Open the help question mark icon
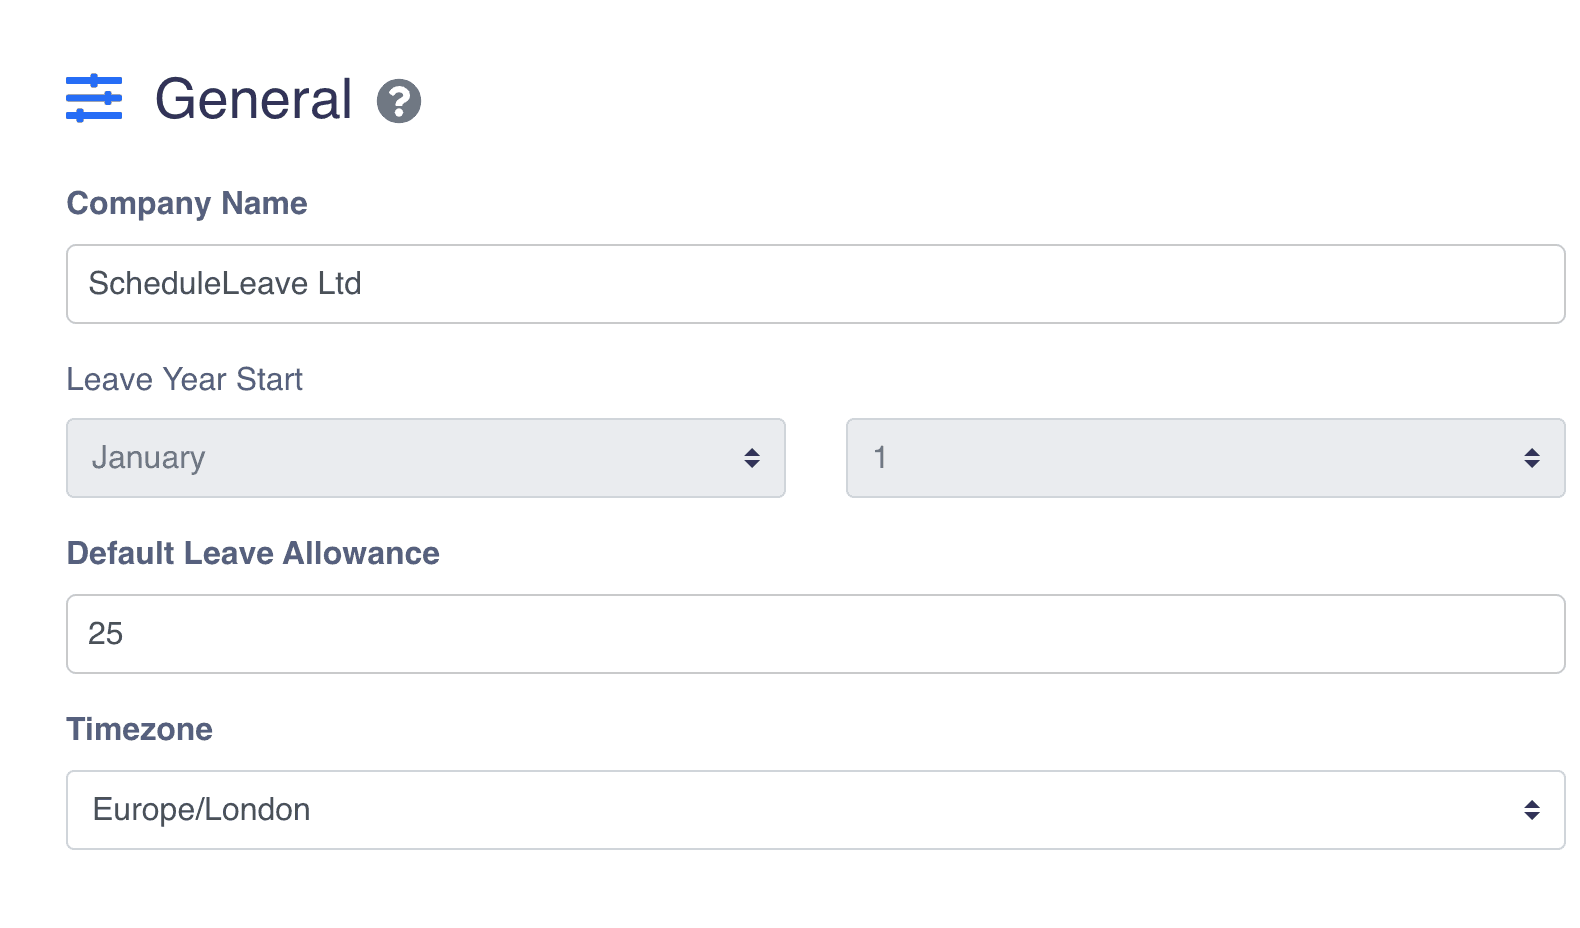The width and height of the screenshot is (1580, 928). tap(398, 101)
